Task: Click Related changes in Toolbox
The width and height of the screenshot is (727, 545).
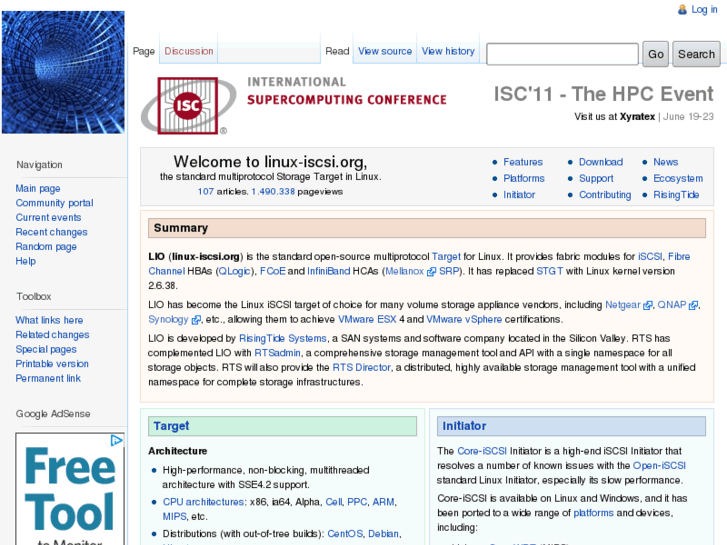Action: 52,334
